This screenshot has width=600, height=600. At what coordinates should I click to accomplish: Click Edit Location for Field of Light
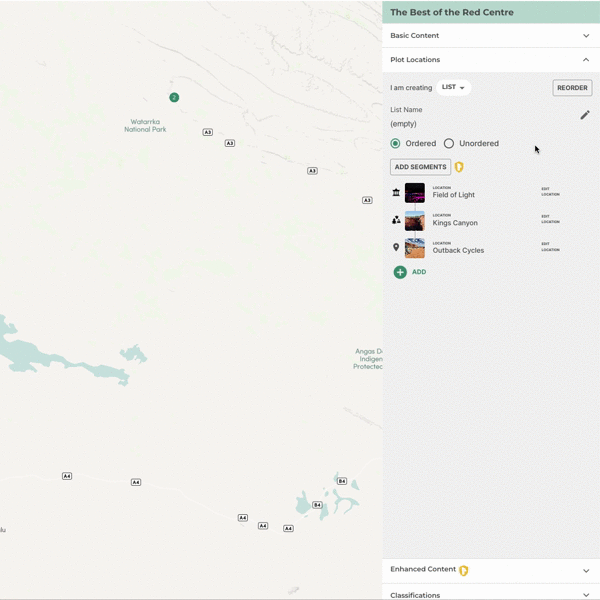pyautogui.click(x=550, y=192)
